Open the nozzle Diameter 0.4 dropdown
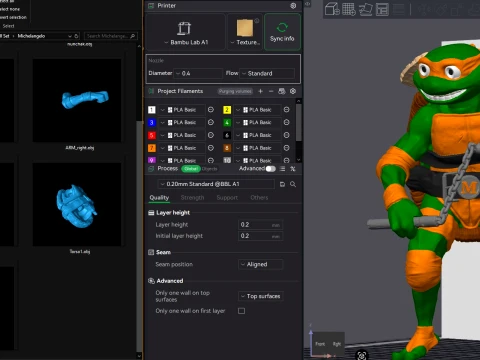Viewport: 480px width, 360px height. pyautogui.click(x=199, y=73)
